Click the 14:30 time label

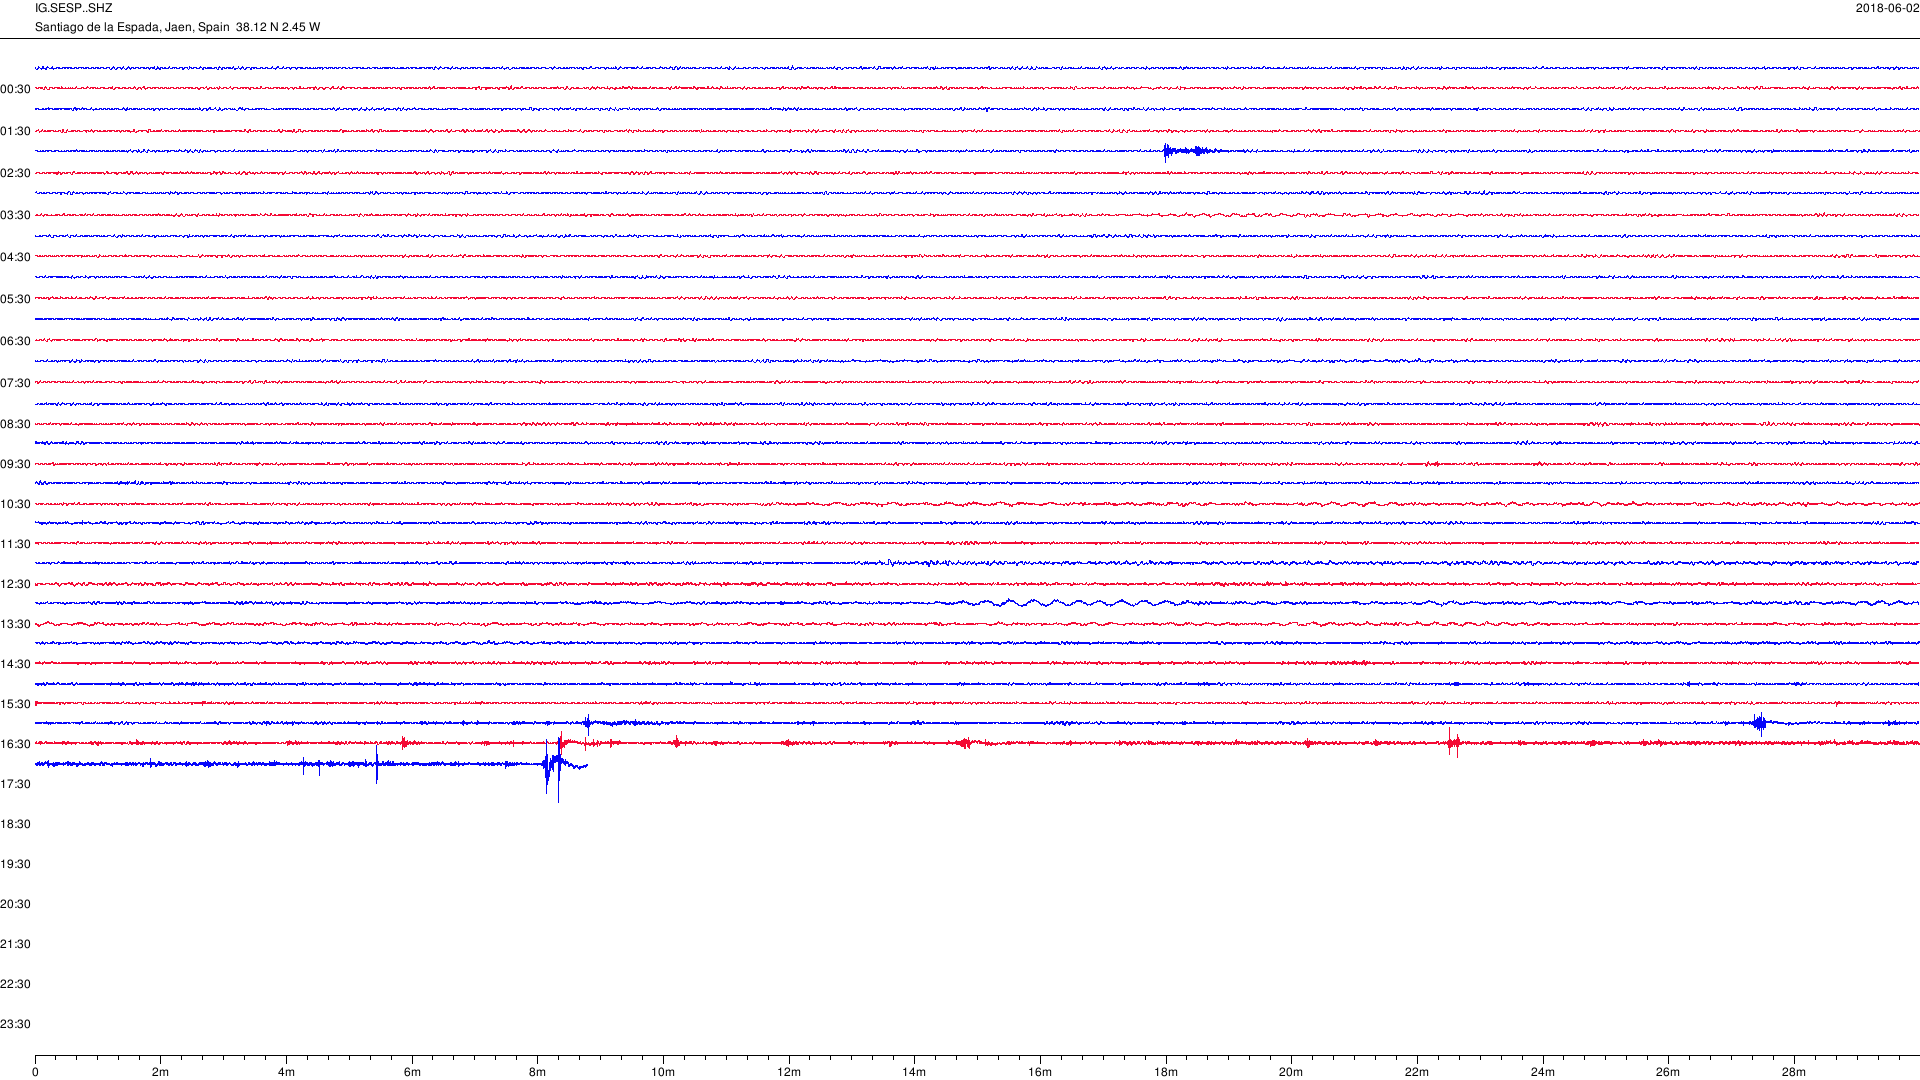click(15, 664)
